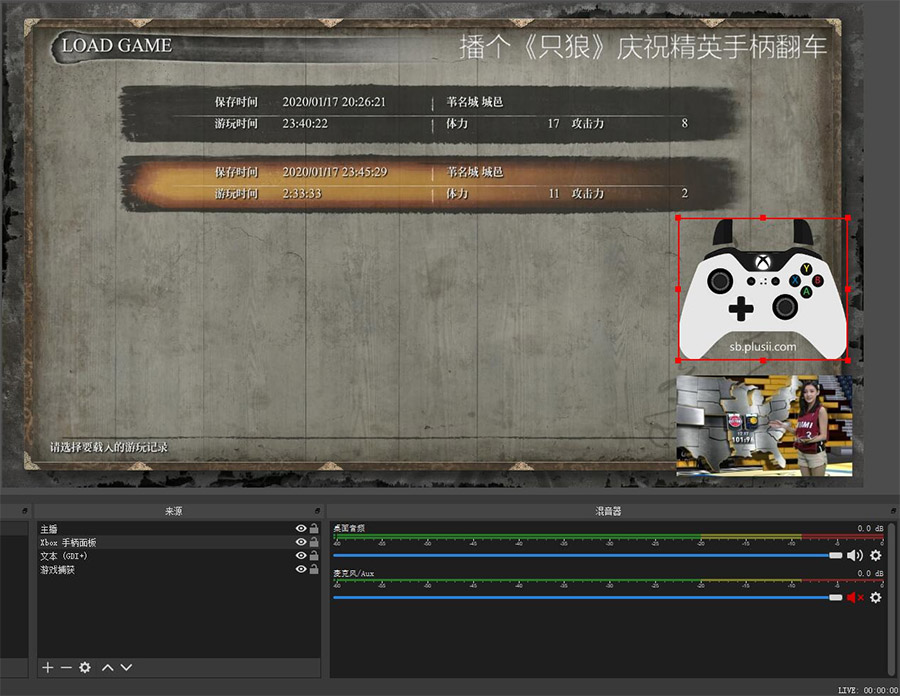Move selected source up in the list
Viewport: 900px width, 696px height.
(107, 667)
